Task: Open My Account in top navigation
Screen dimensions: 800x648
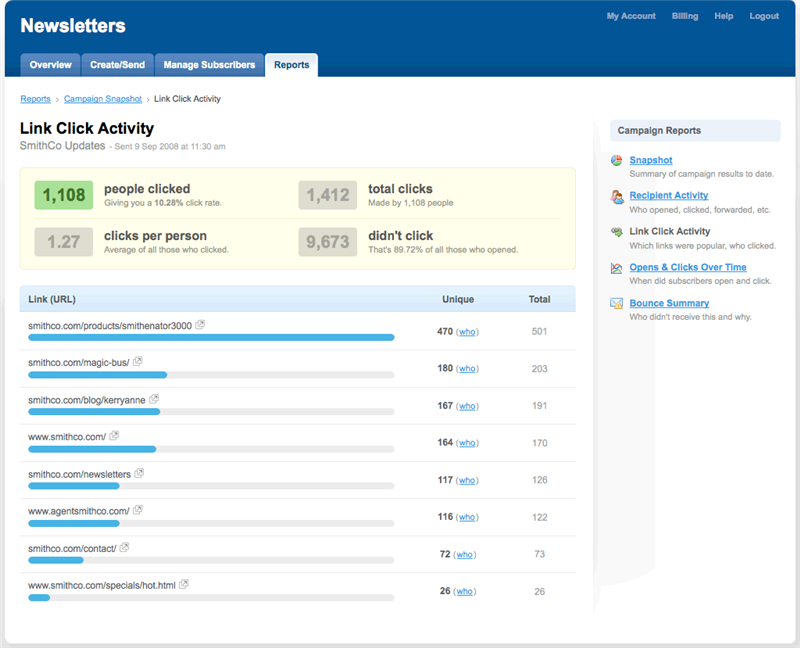Action: click(x=631, y=16)
